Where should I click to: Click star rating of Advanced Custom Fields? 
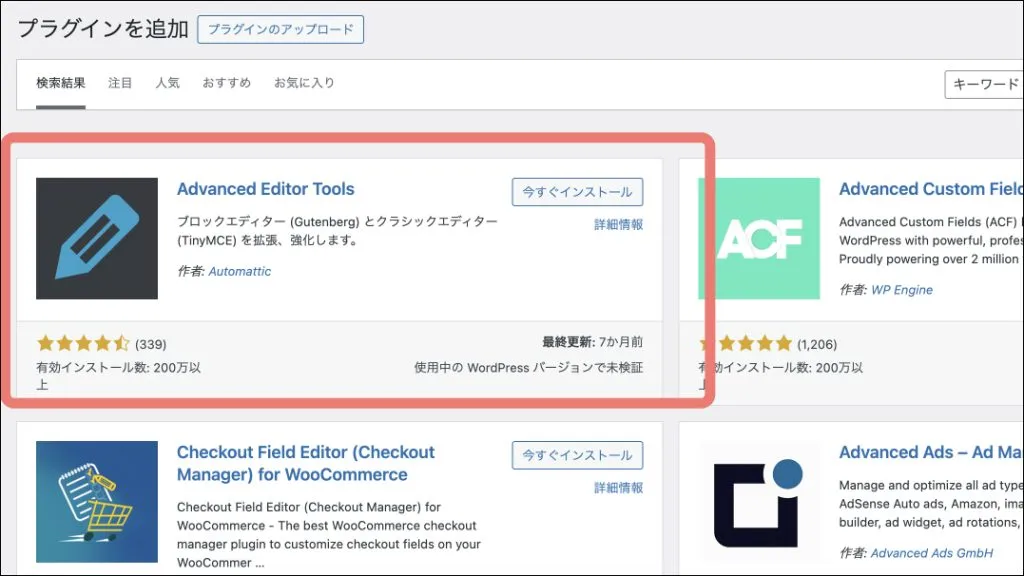click(x=746, y=343)
